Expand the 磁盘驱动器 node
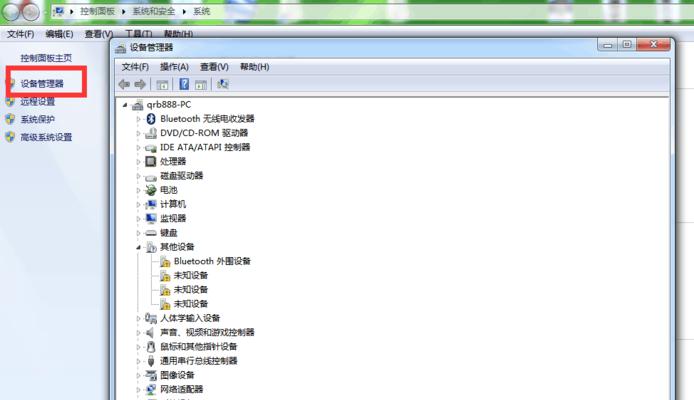Image resolution: width=694 pixels, height=400 pixels. click(138, 176)
